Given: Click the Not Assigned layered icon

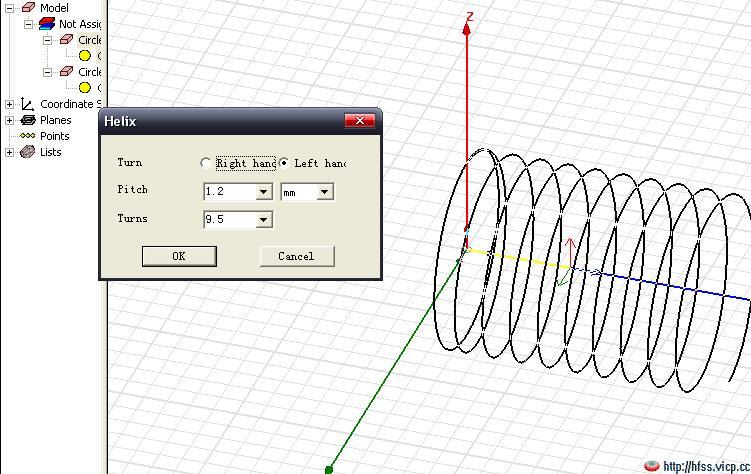Looking at the screenshot, I should pos(46,24).
